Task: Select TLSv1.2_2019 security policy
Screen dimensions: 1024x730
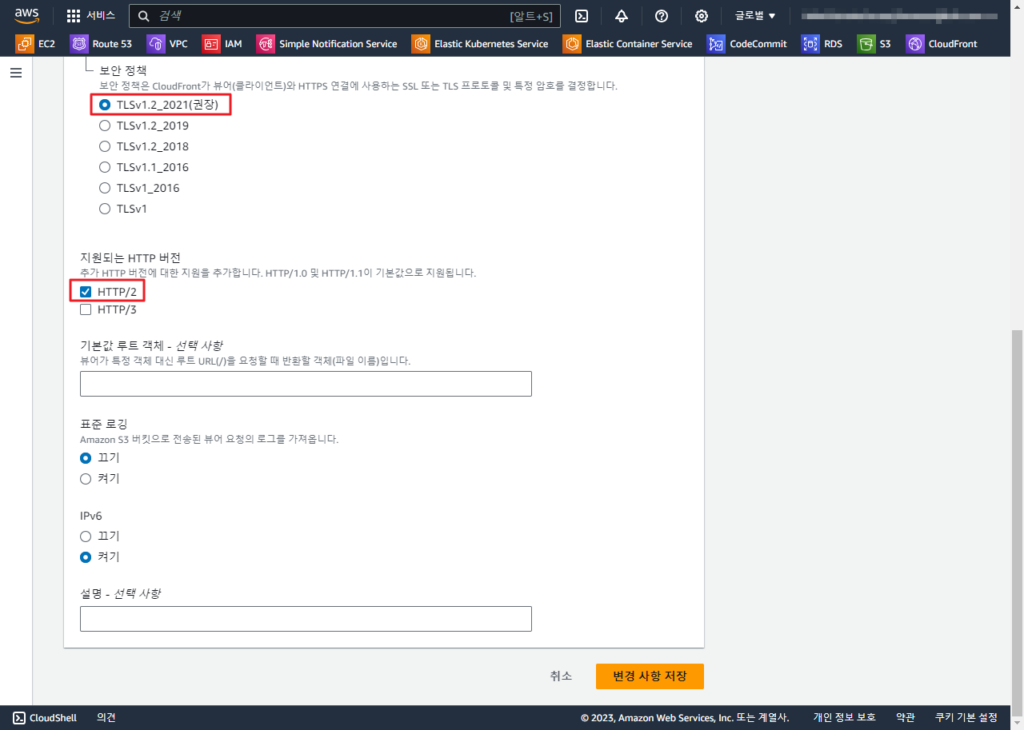Action: tap(104, 125)
